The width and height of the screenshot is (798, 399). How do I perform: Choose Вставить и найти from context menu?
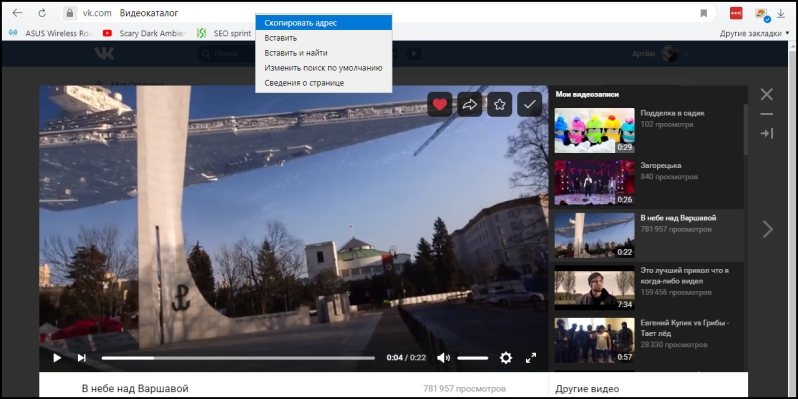pos(324,53)
